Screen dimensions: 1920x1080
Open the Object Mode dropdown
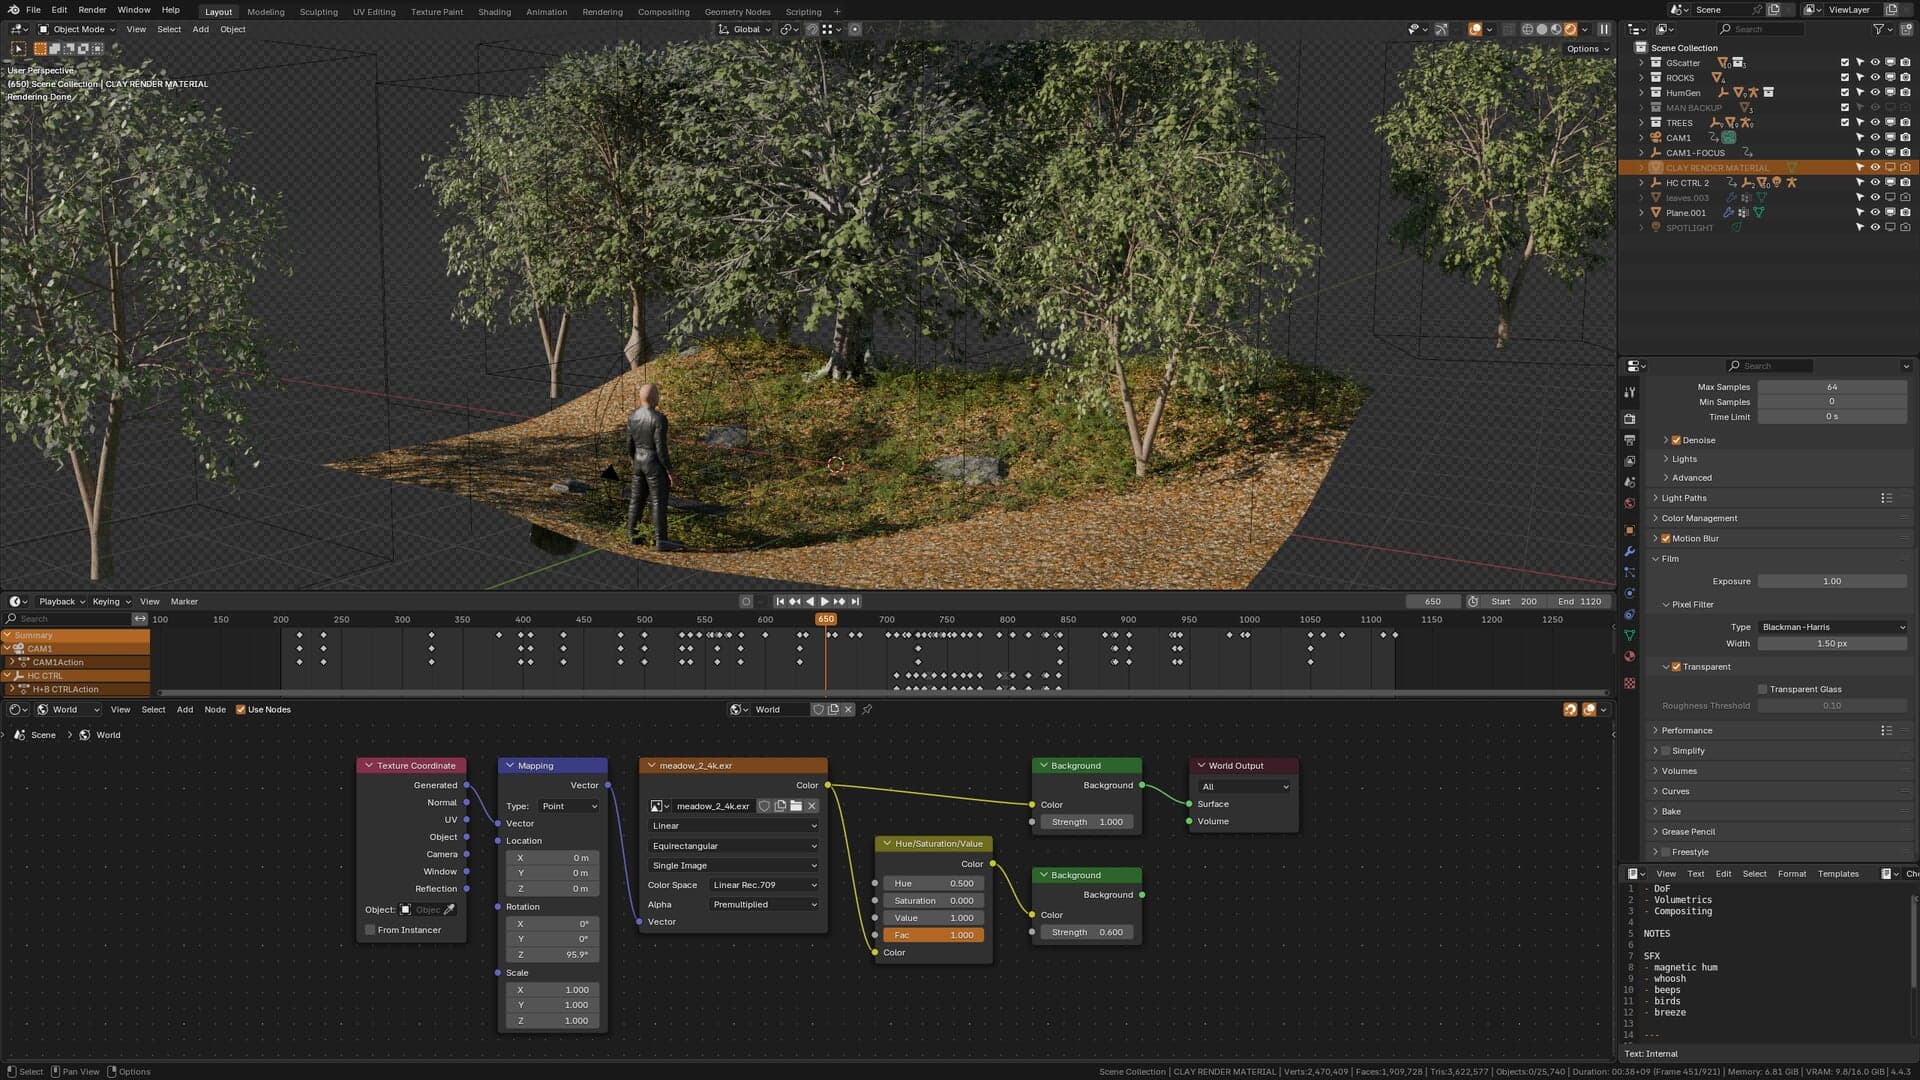point(77,29)
